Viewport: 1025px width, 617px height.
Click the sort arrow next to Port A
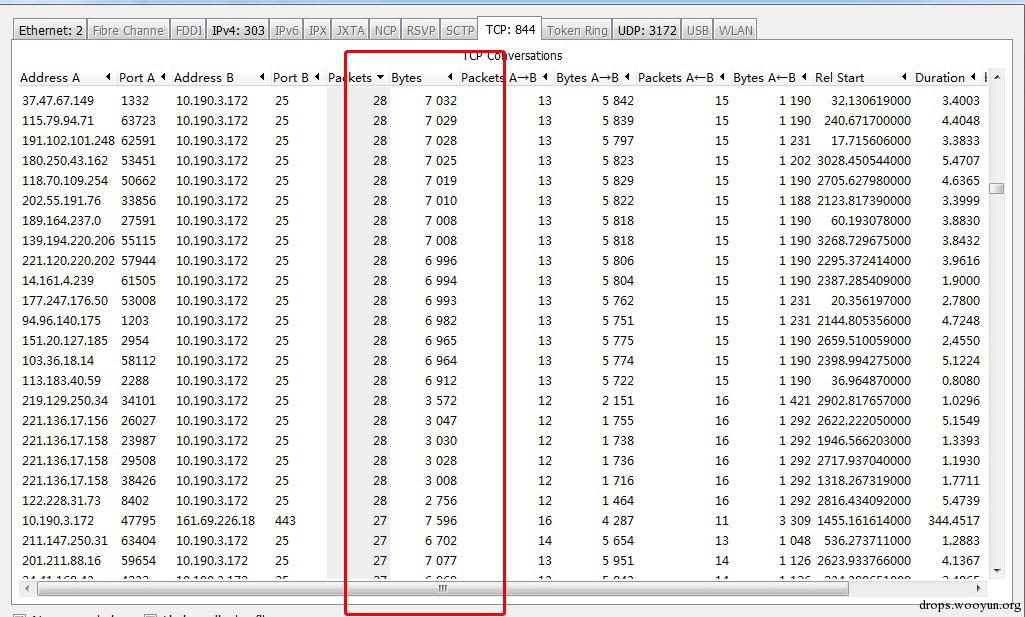163,77
